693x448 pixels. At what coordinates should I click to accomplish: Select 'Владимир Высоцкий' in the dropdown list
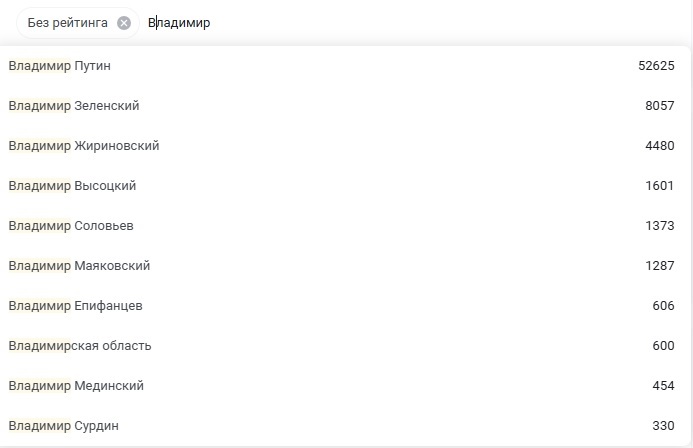tap(346, 186)
